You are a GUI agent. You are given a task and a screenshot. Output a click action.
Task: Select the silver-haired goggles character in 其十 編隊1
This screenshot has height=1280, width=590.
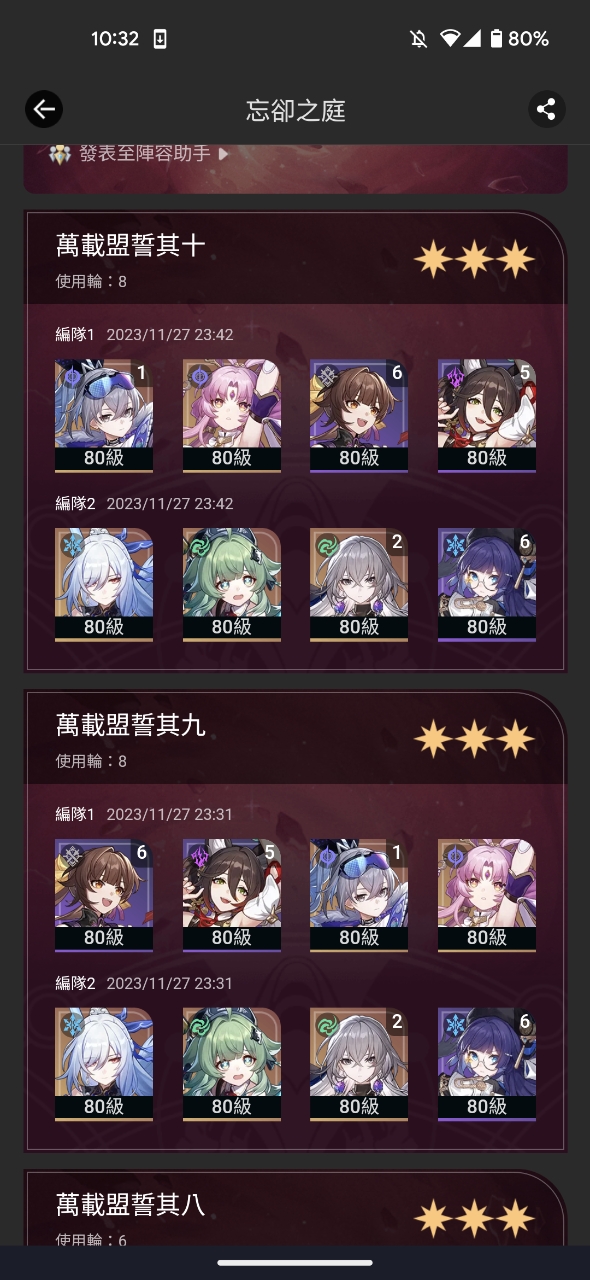(104, 416)
